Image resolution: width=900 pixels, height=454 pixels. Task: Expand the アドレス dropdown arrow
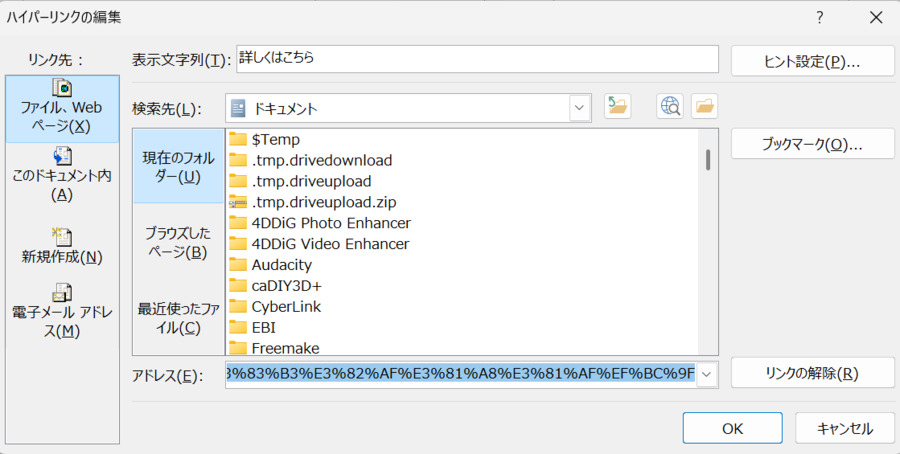coord(707,374)
